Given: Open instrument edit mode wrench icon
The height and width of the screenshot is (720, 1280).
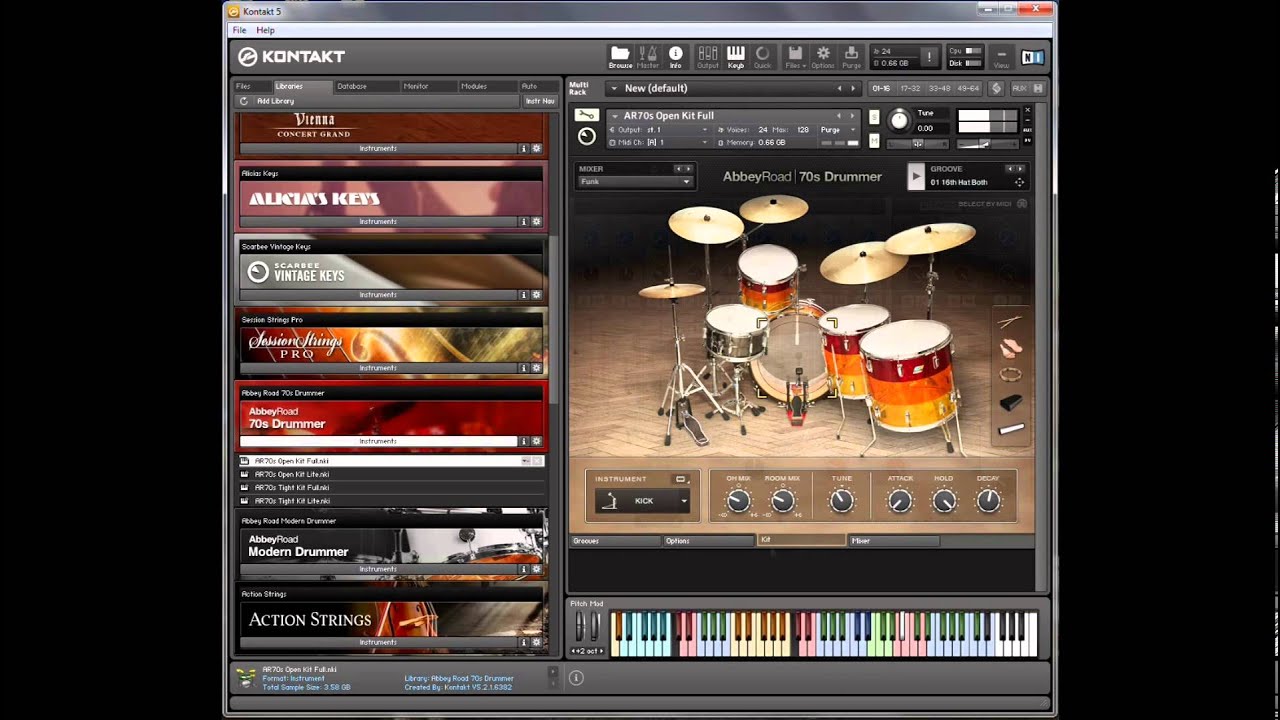Looking at the screenshot, I should pos(587,115).
